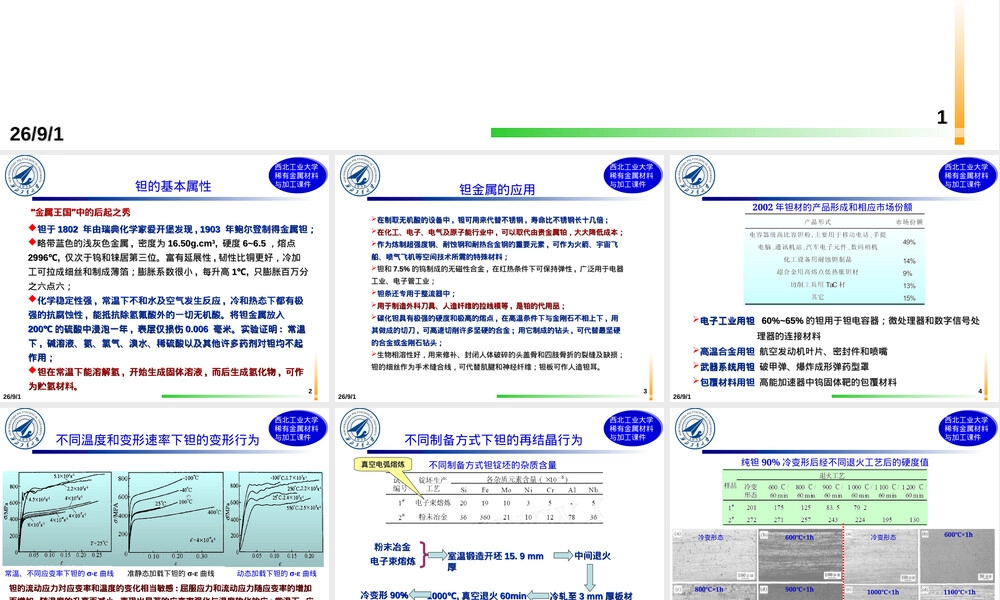Click the university logo on the 2002年钽材 market share slide

pyautogui.click(x=695, y=176)
